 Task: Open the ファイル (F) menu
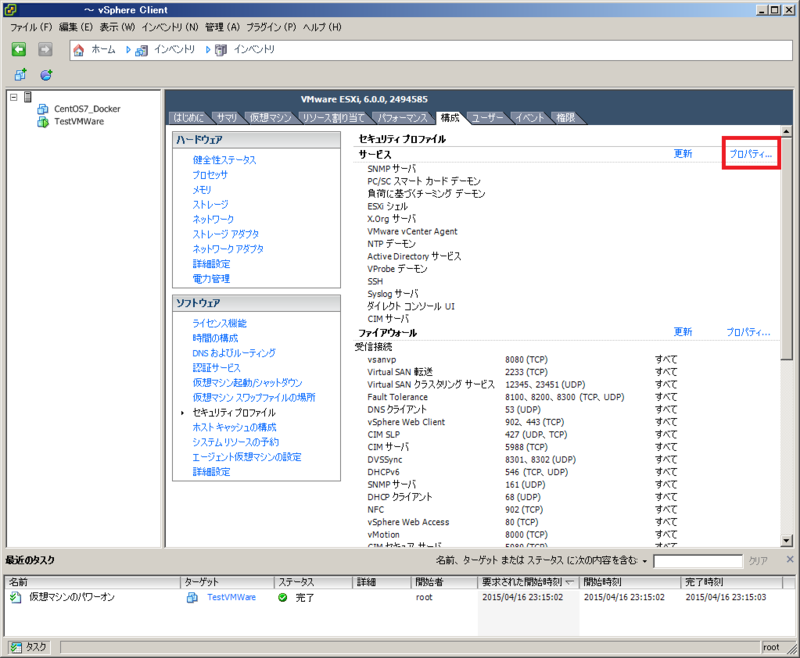point(31,27)
